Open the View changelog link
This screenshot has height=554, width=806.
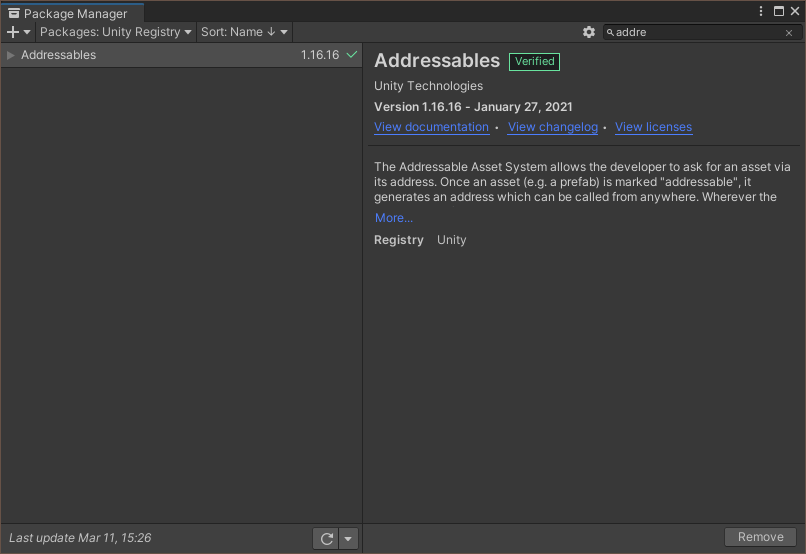pos(553,127)
